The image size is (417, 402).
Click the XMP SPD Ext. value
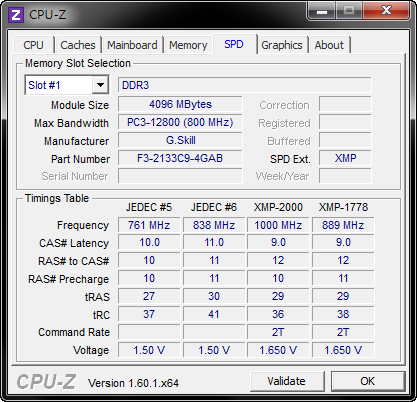point(345,158)
